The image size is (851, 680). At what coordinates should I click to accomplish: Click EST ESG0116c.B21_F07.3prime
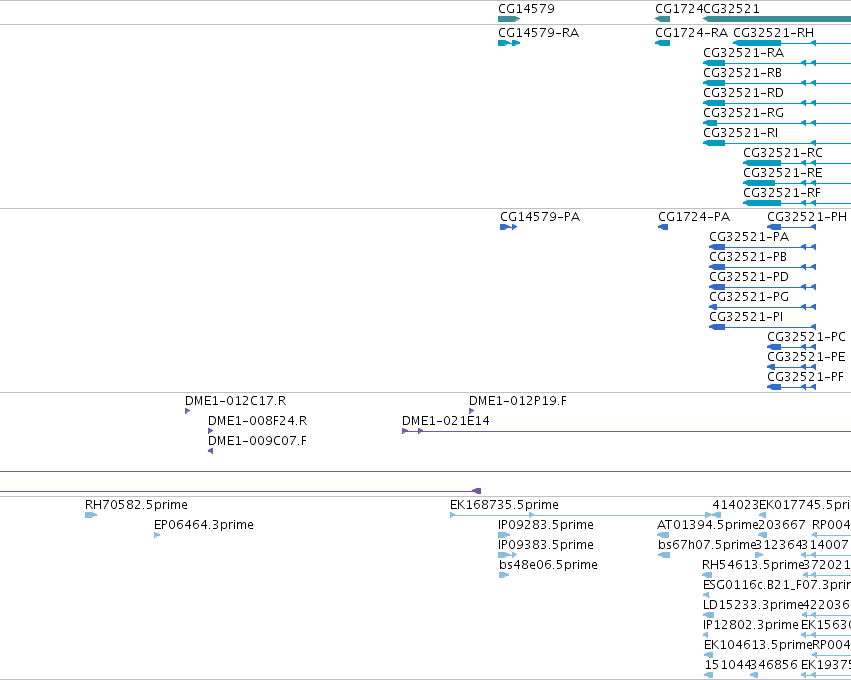coord(777,586)
